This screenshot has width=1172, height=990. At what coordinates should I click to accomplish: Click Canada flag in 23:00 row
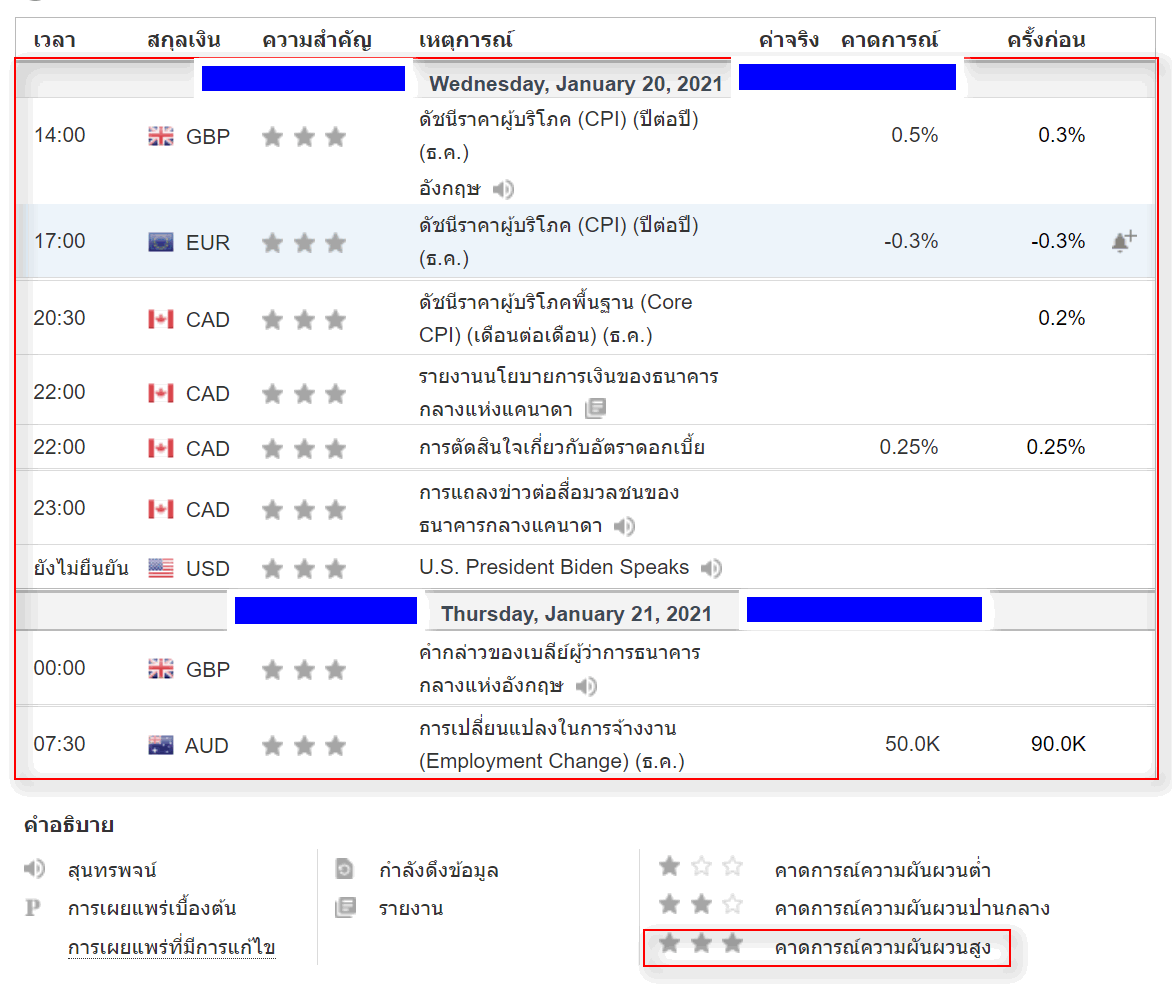161,509
